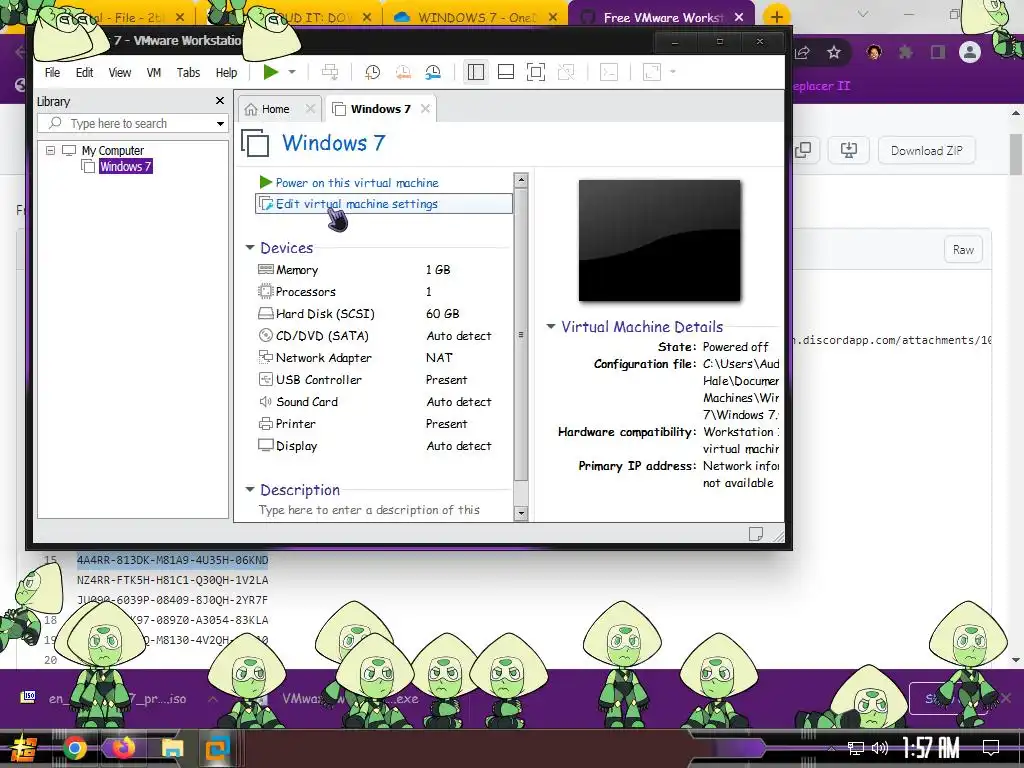
Task: Select the Processors device row
Action: pos(381,292)
